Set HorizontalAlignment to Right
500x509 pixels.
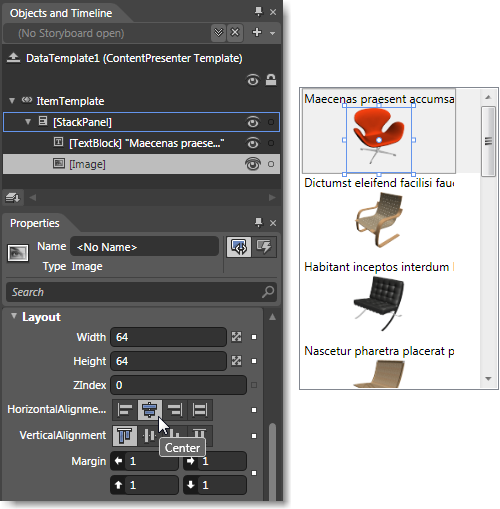click(x=175, y=410)
